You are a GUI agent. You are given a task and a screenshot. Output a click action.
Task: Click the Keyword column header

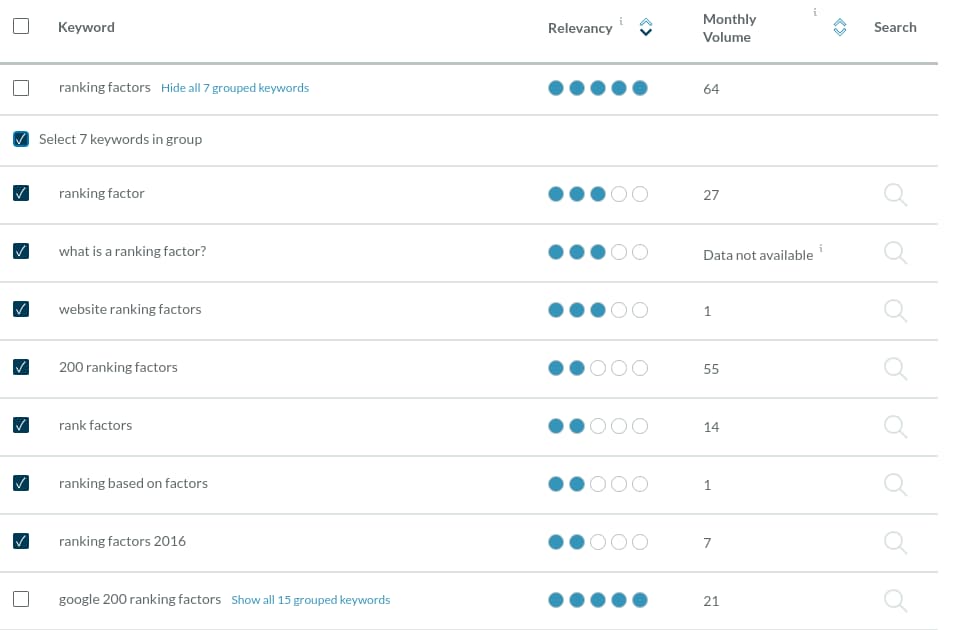pyautogui.click(x=86, y=27)
